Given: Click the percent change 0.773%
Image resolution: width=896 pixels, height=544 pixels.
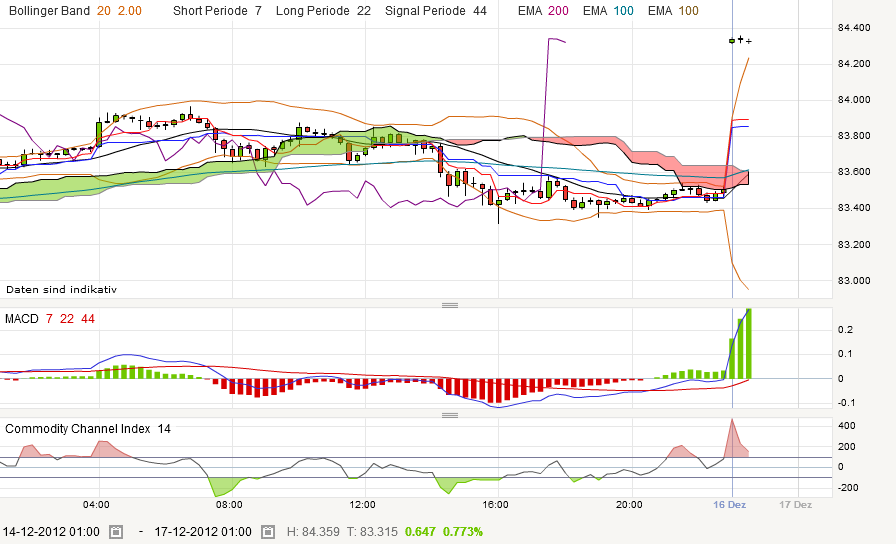Looking at the screenshot, I should [x=463, y=532].
